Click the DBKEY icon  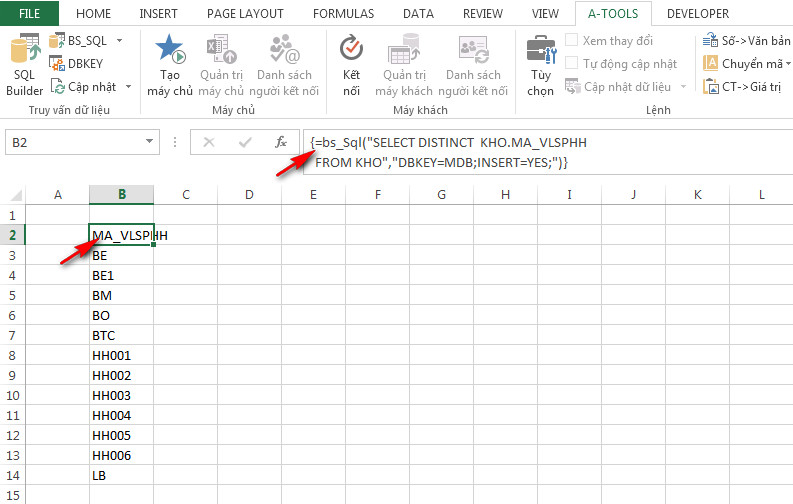56,63
